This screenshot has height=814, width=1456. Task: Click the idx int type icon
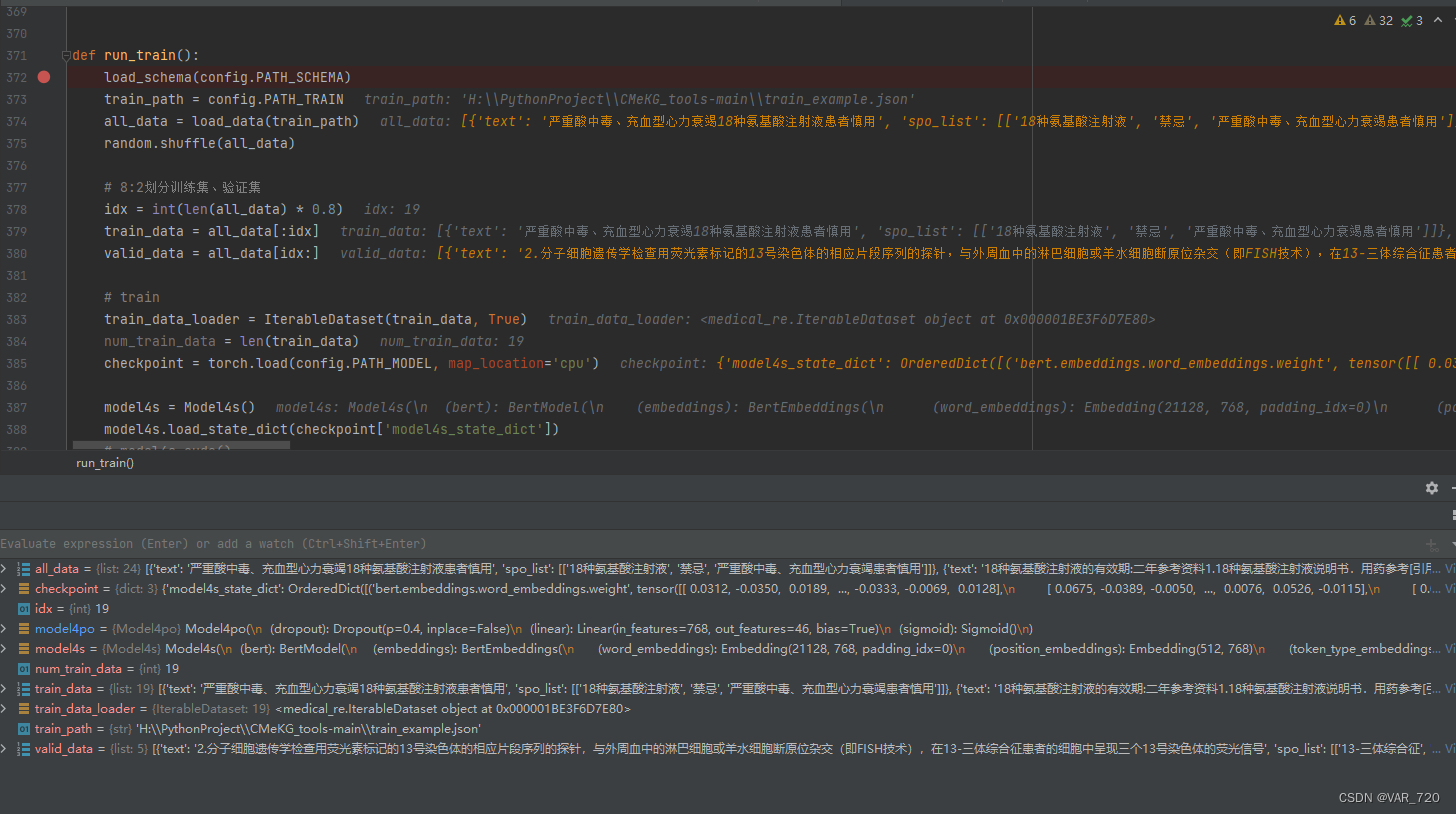(x=24, y=609)
